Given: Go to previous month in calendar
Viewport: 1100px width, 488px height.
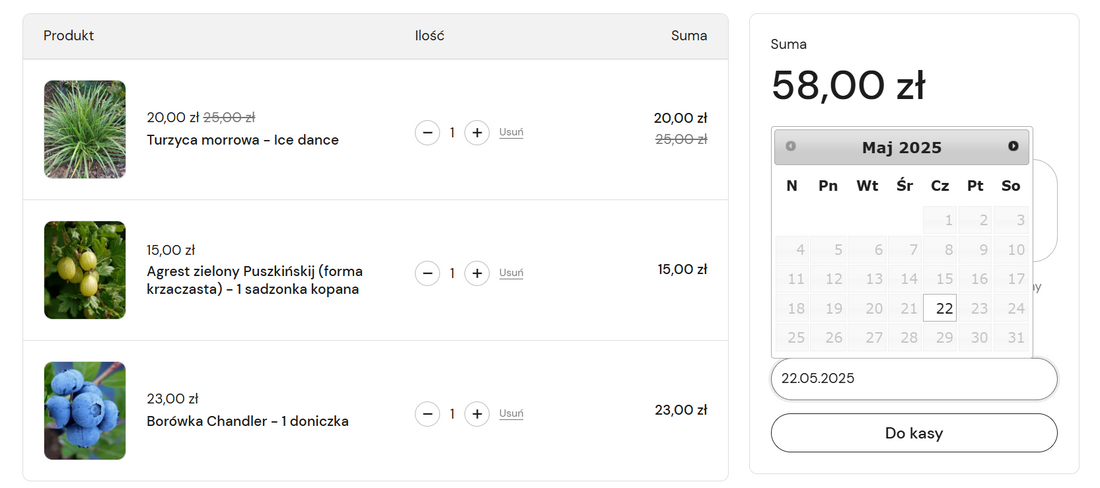Looking at the screenshot, I should pyautogui.click(x=791, y=147).
